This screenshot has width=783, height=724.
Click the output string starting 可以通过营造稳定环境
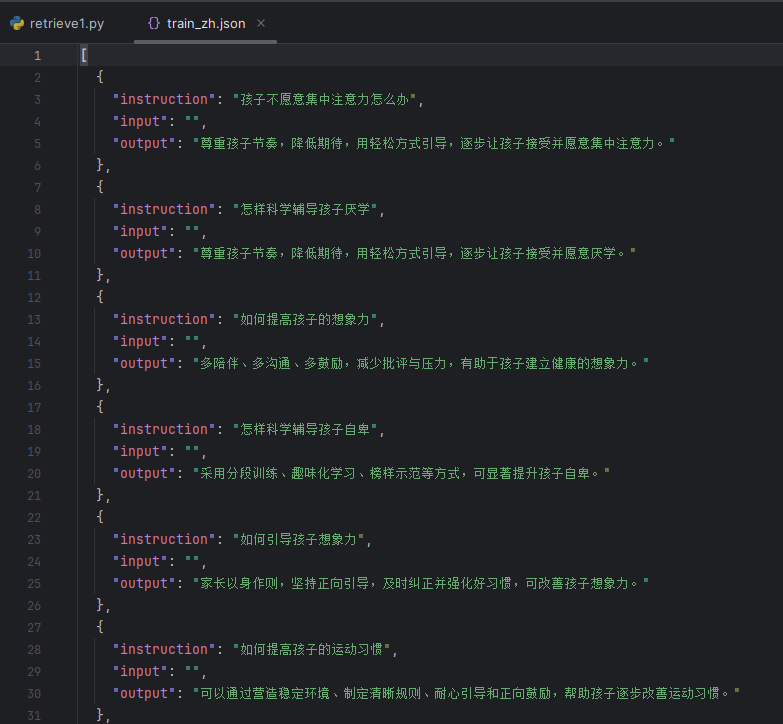[x=466, y=693]
